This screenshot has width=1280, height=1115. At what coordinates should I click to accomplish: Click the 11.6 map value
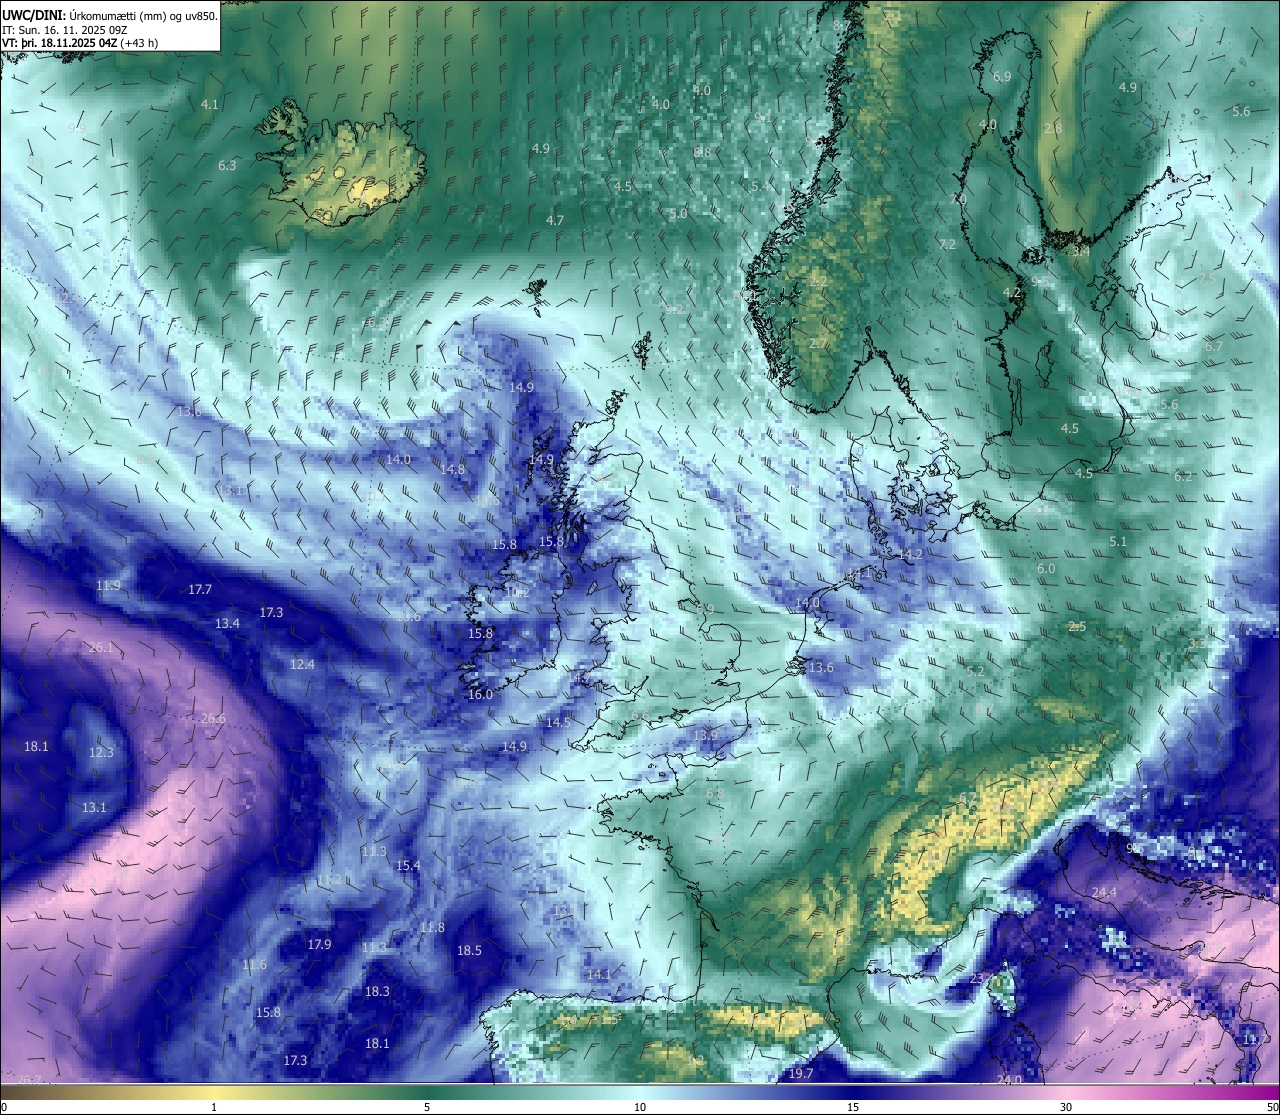[254, 965]
